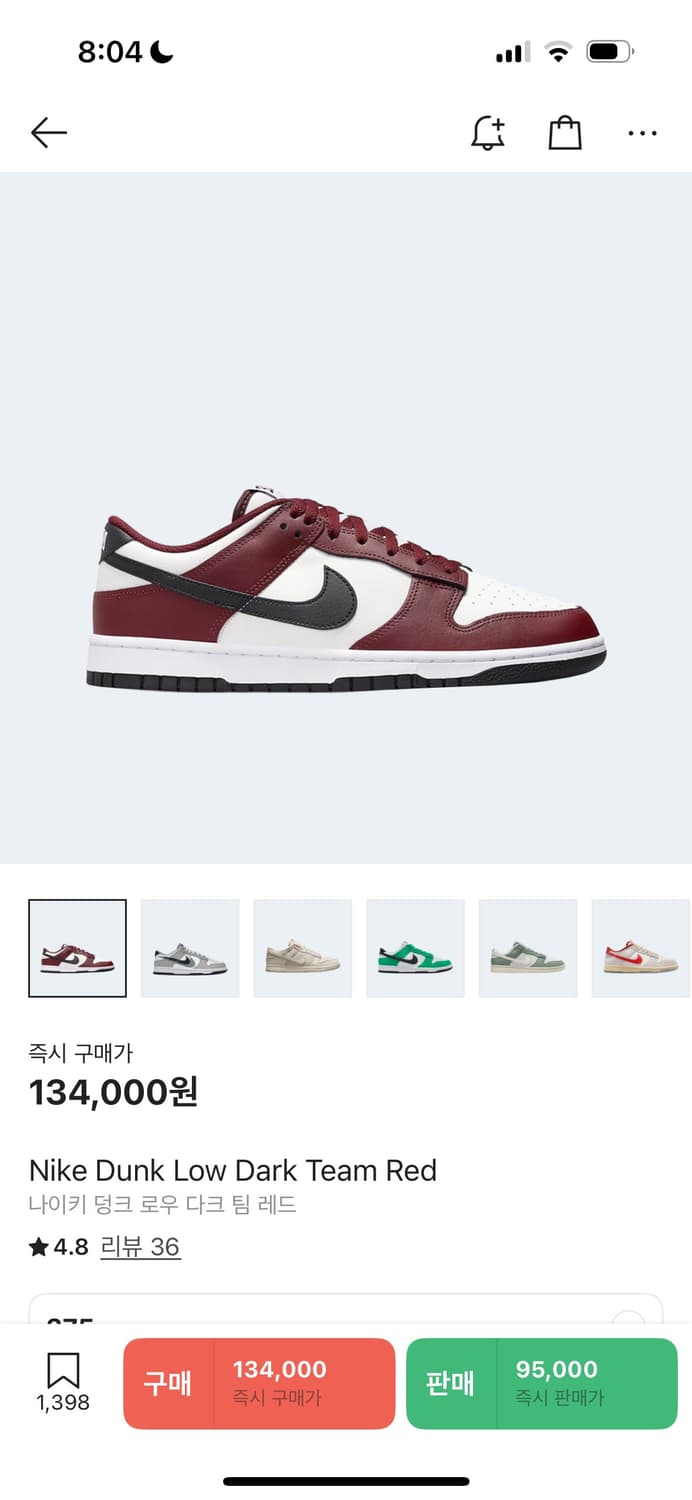Select the grey Dunk thumbnail
The height and width of the screenshot is (1500, 692).
(190, 948)
